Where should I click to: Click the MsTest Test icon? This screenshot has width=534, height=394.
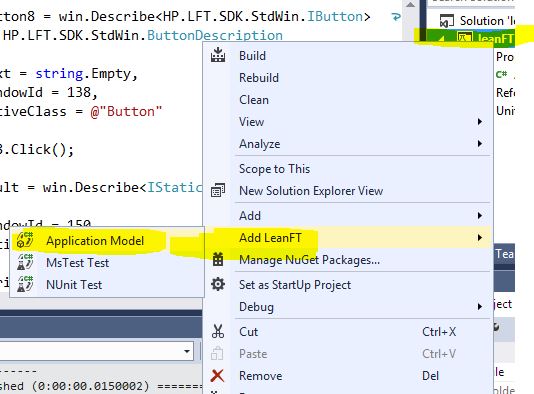[x=25, y=262]
